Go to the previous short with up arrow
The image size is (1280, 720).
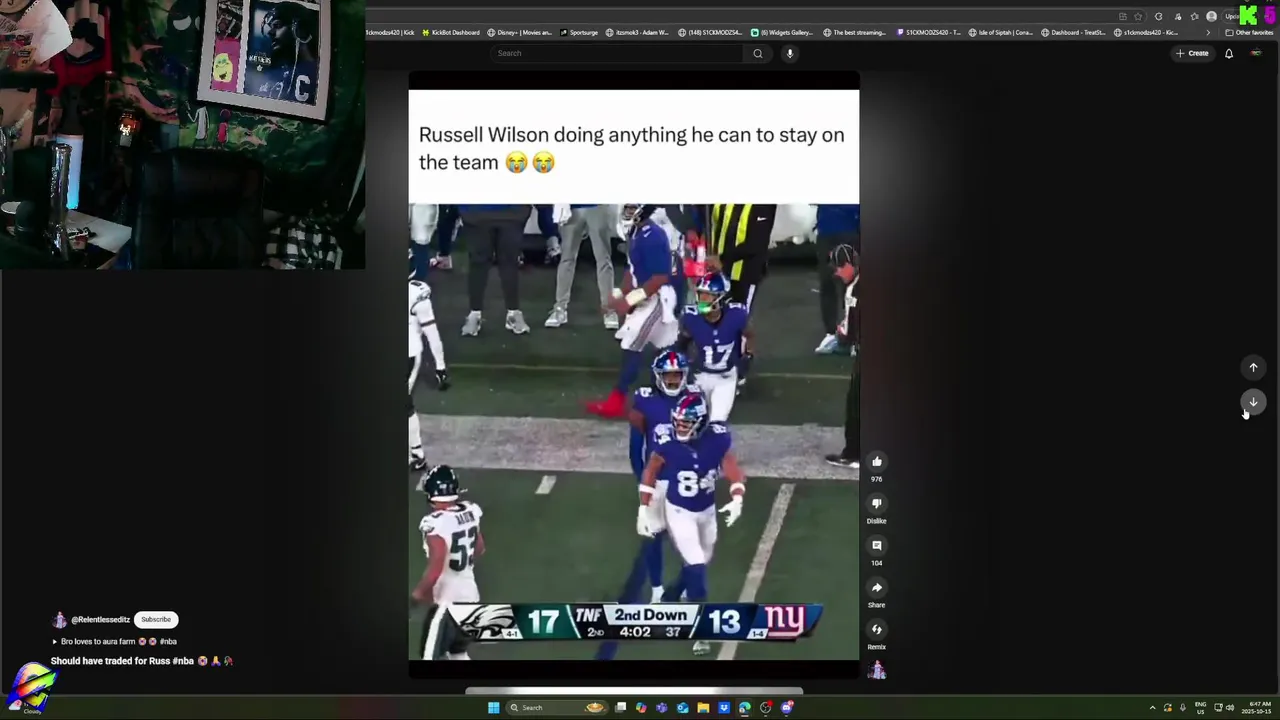(x=1253, y=367)
